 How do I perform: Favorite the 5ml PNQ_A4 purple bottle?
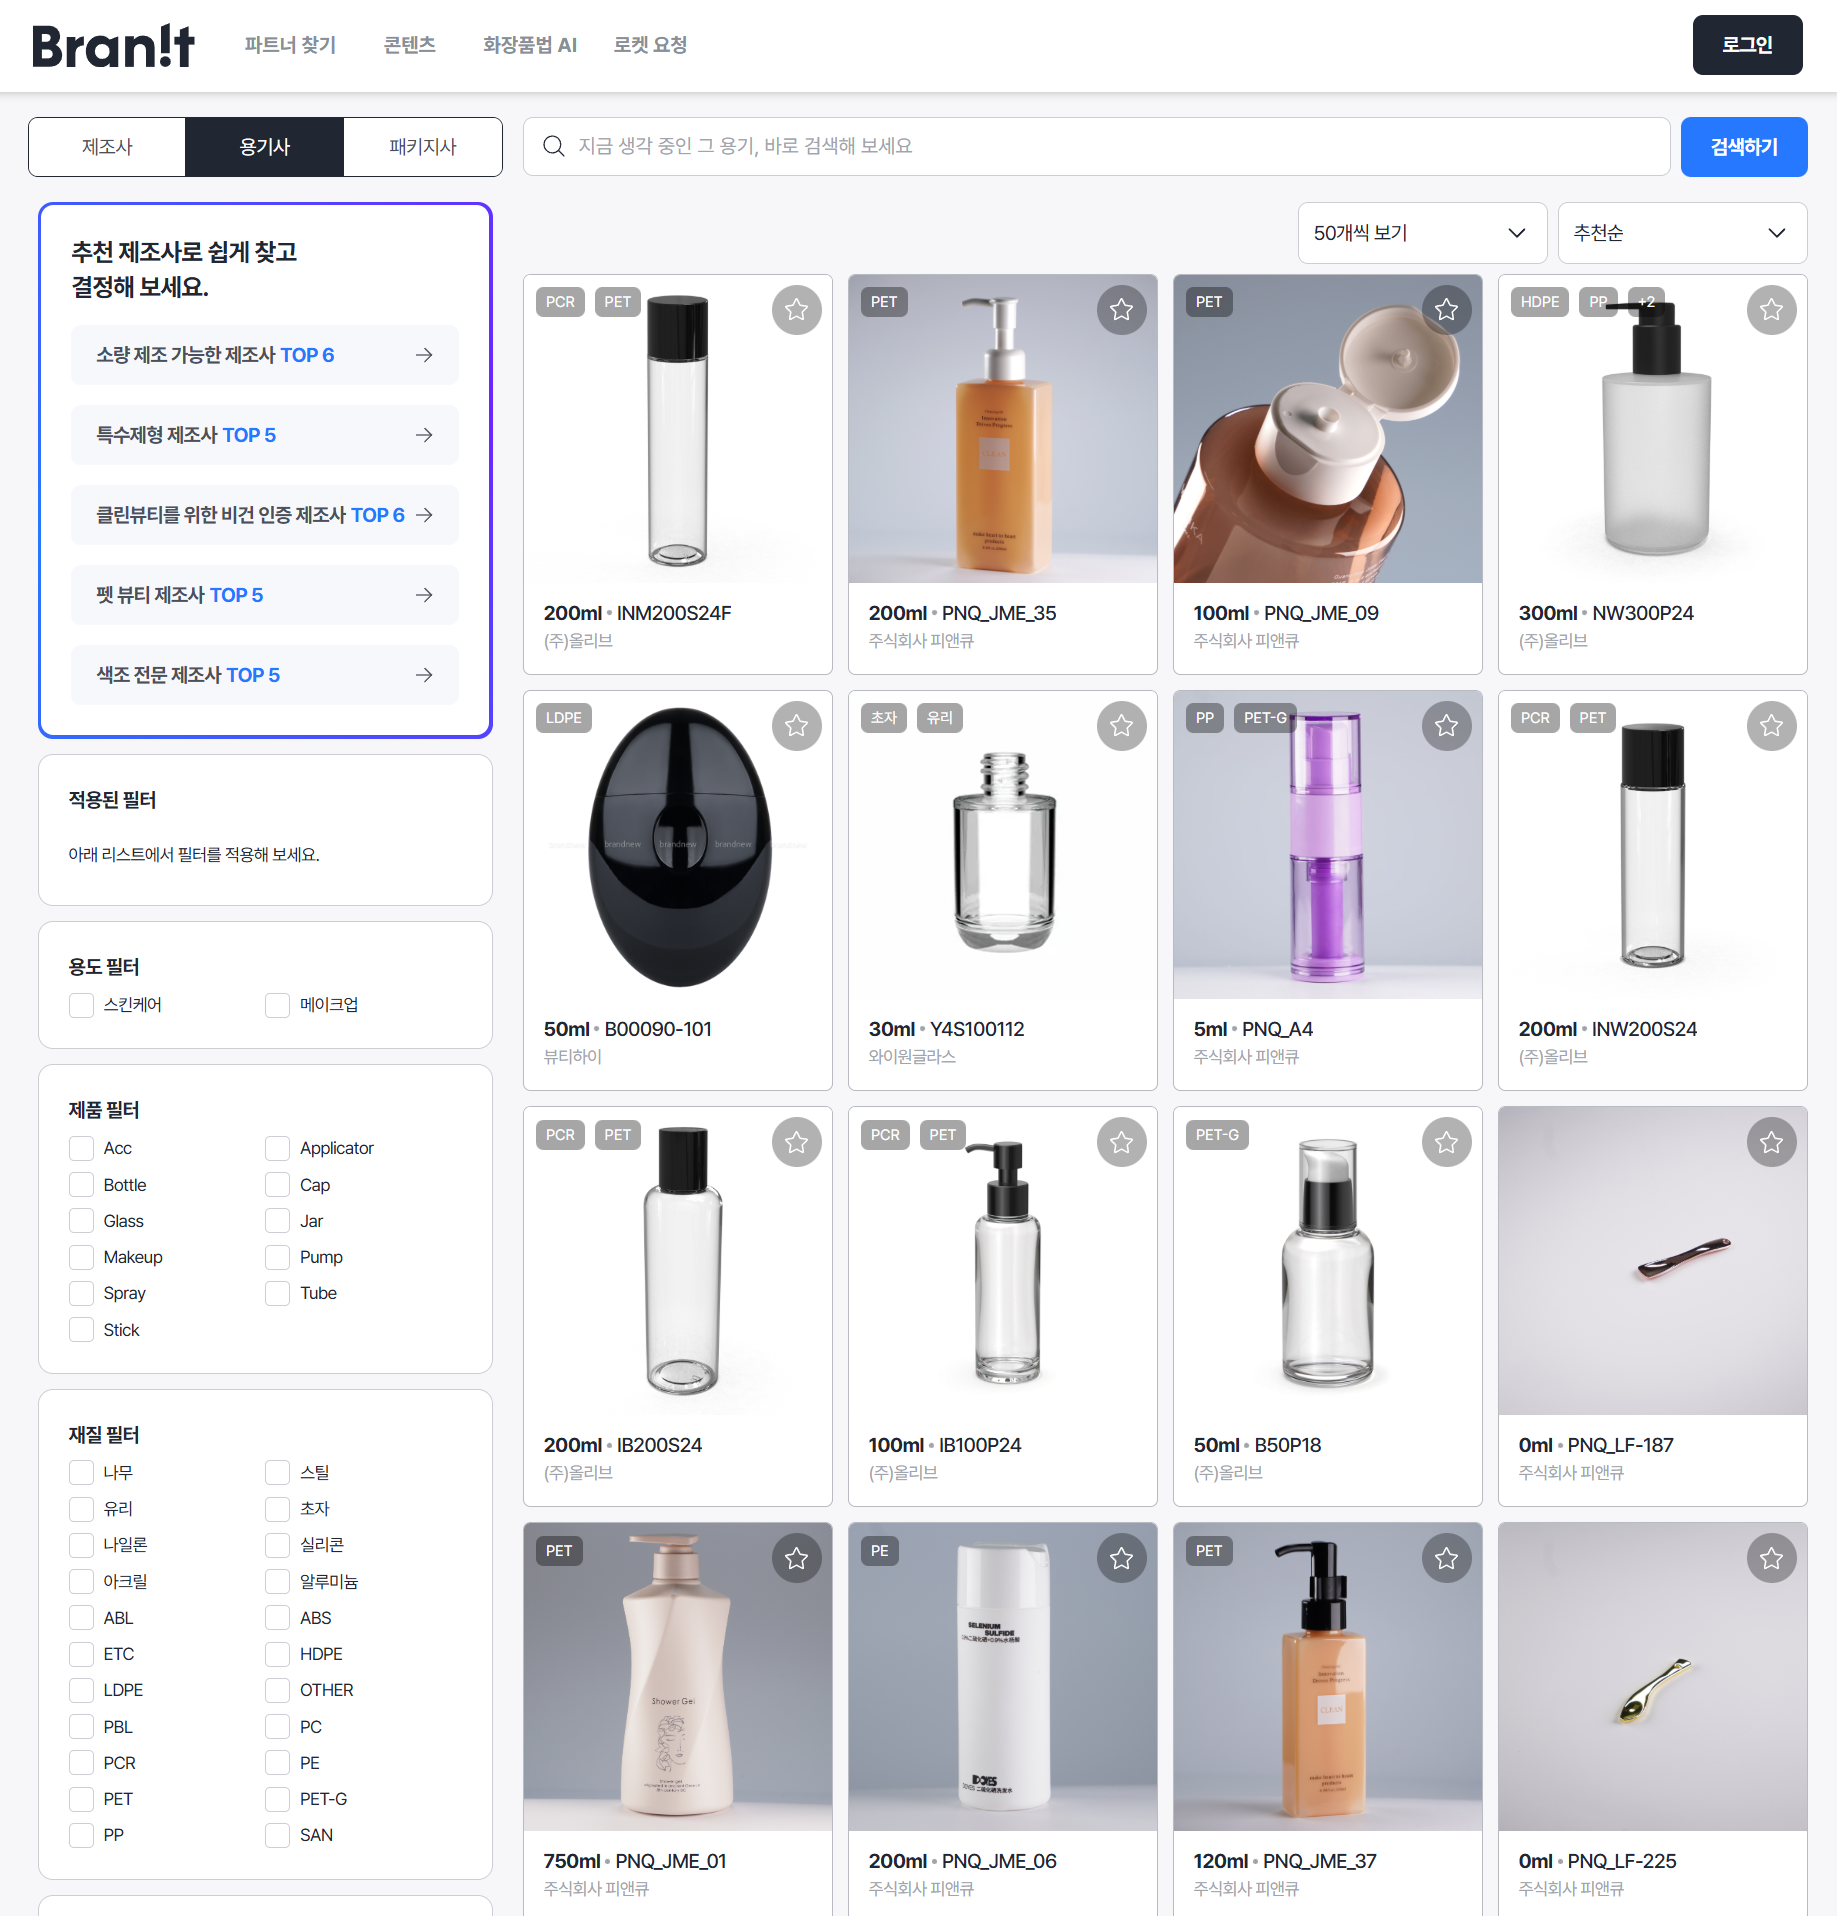point(1446,726)
